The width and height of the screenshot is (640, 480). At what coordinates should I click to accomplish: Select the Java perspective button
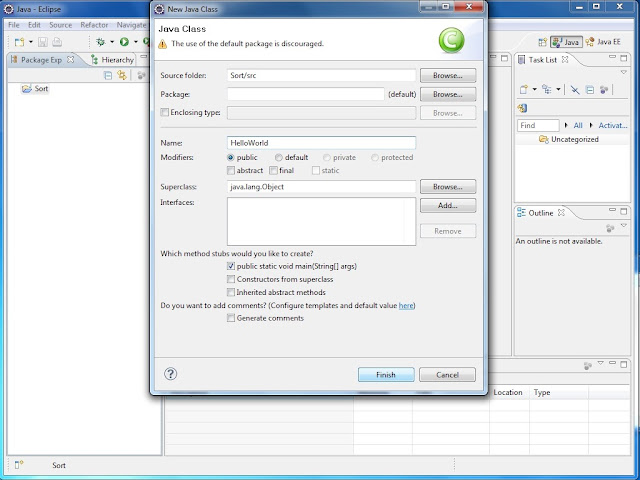click(x=566, y=42)
